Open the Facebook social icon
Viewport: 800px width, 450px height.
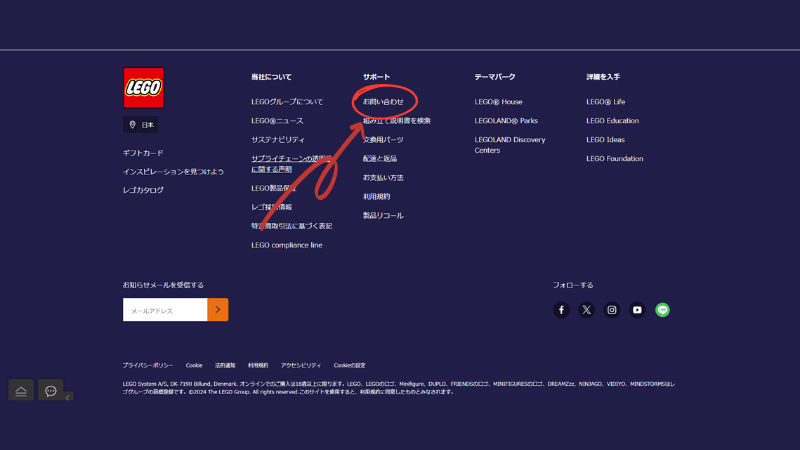pyautogui.click(x=561, y=310)
